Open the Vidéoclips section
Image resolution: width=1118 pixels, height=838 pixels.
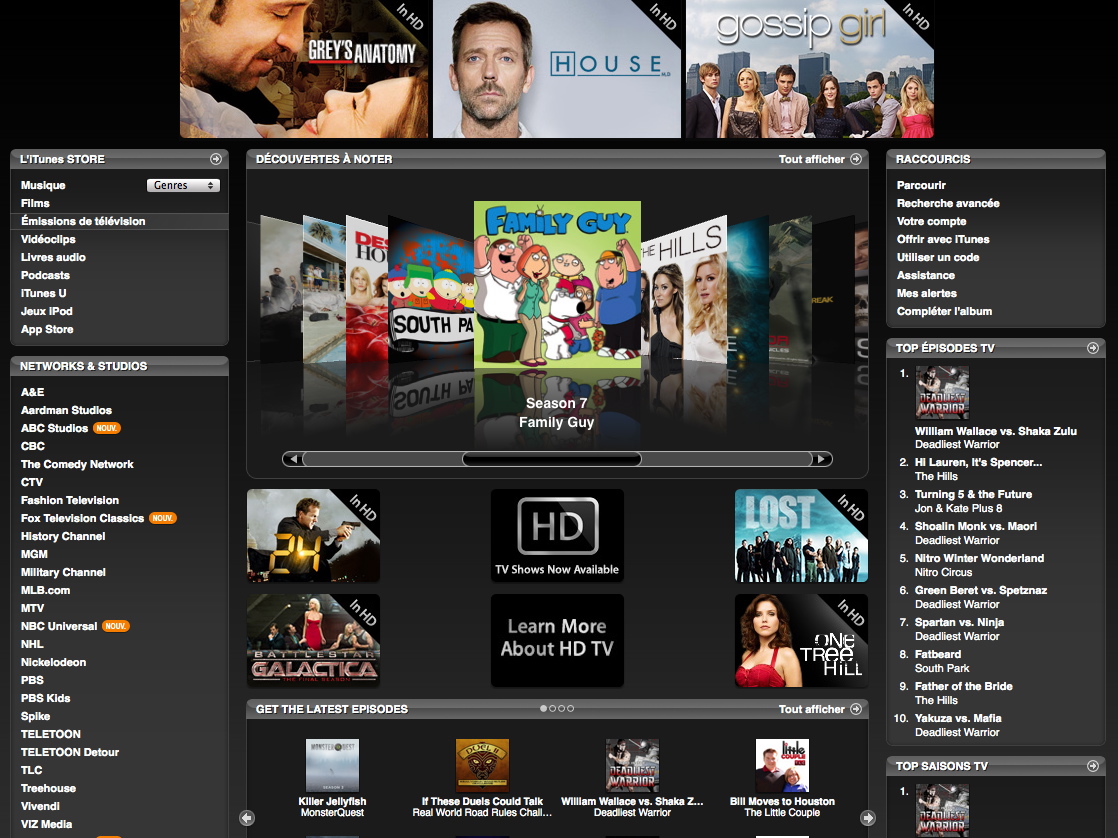[48, 239]
